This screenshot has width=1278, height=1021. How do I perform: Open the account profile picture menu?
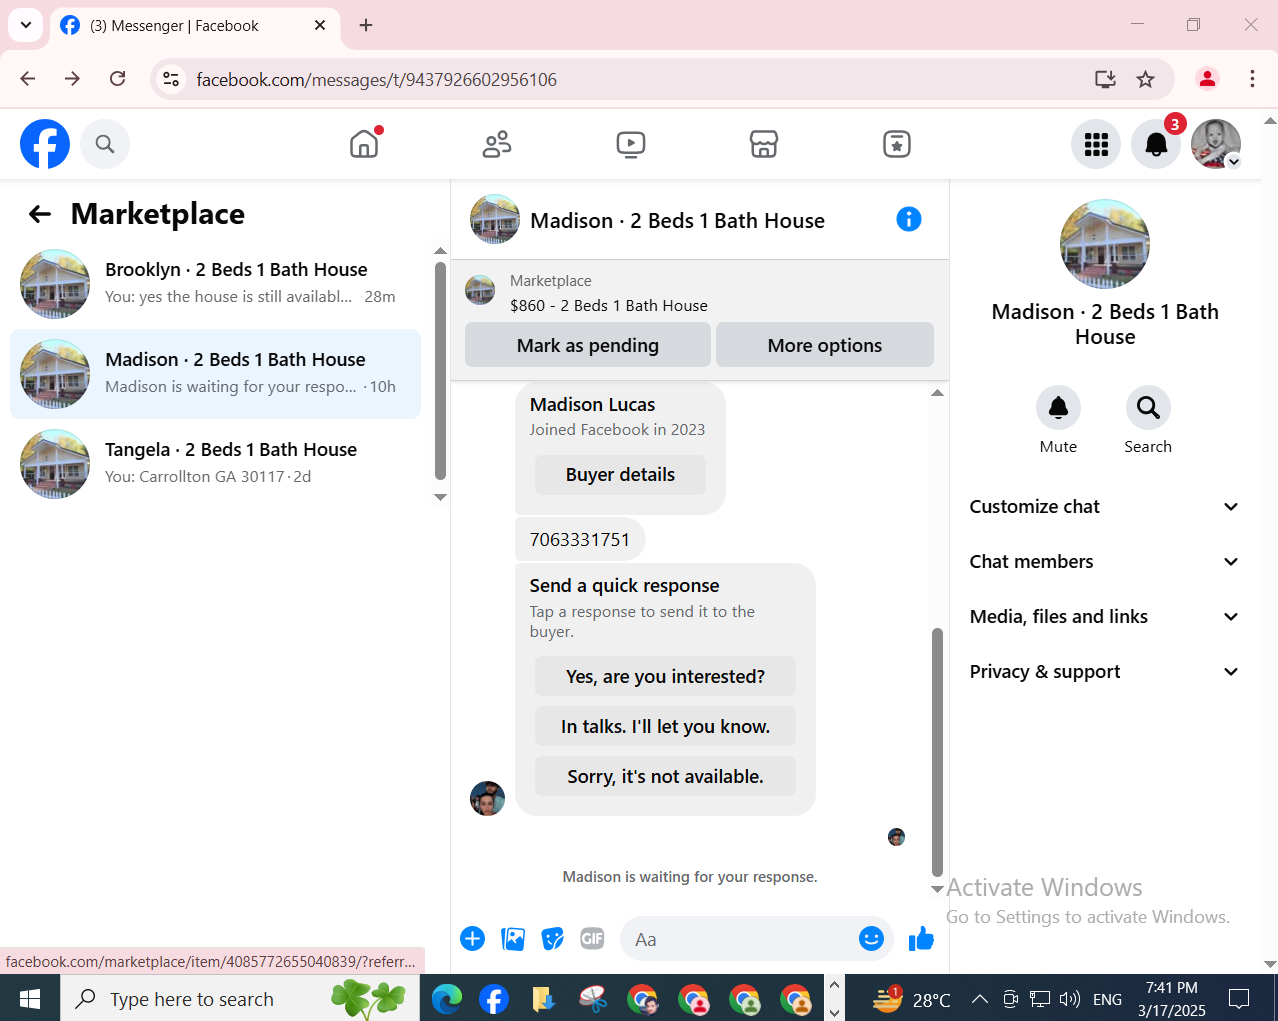1216,144
